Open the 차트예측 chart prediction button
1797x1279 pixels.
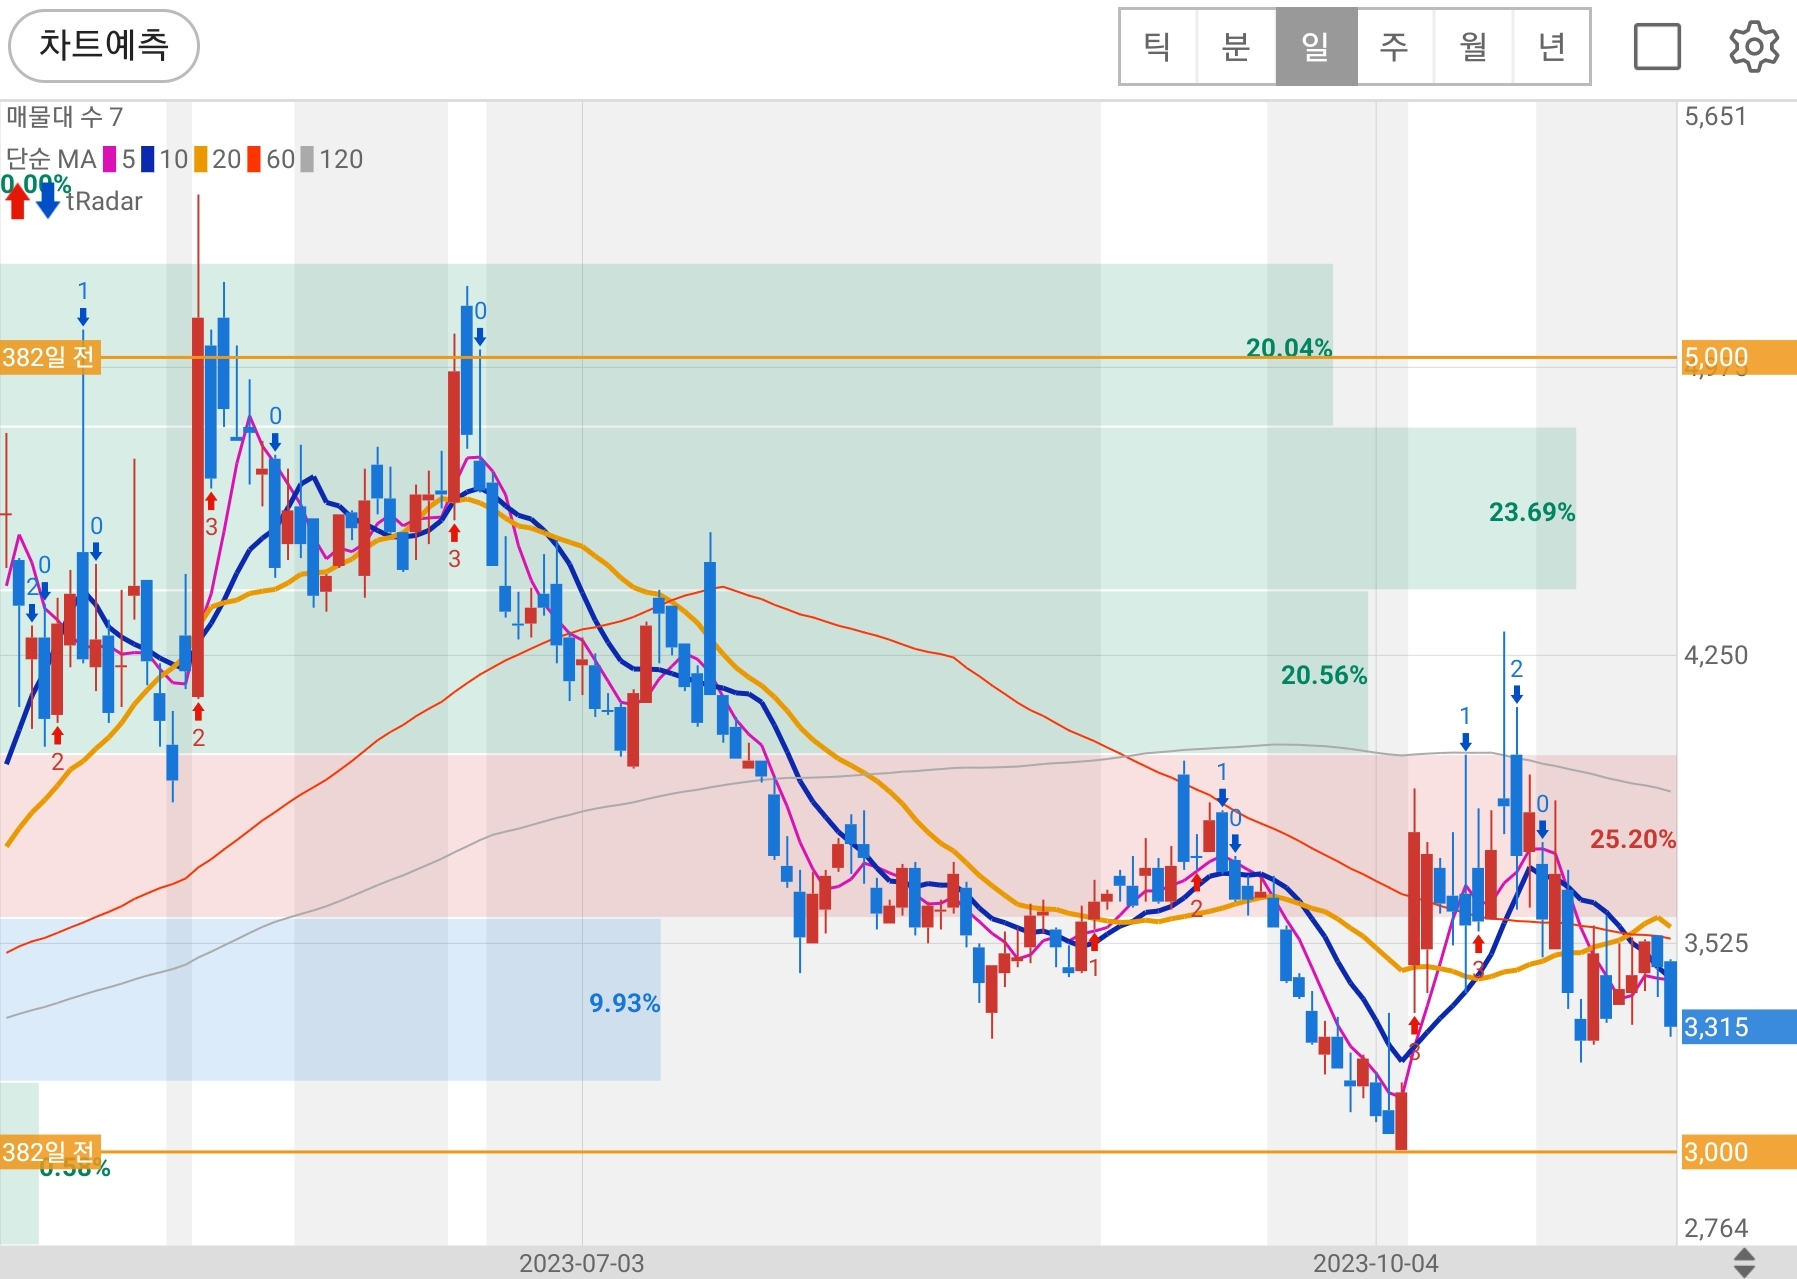pyautogui.click(x=104, y=46)
